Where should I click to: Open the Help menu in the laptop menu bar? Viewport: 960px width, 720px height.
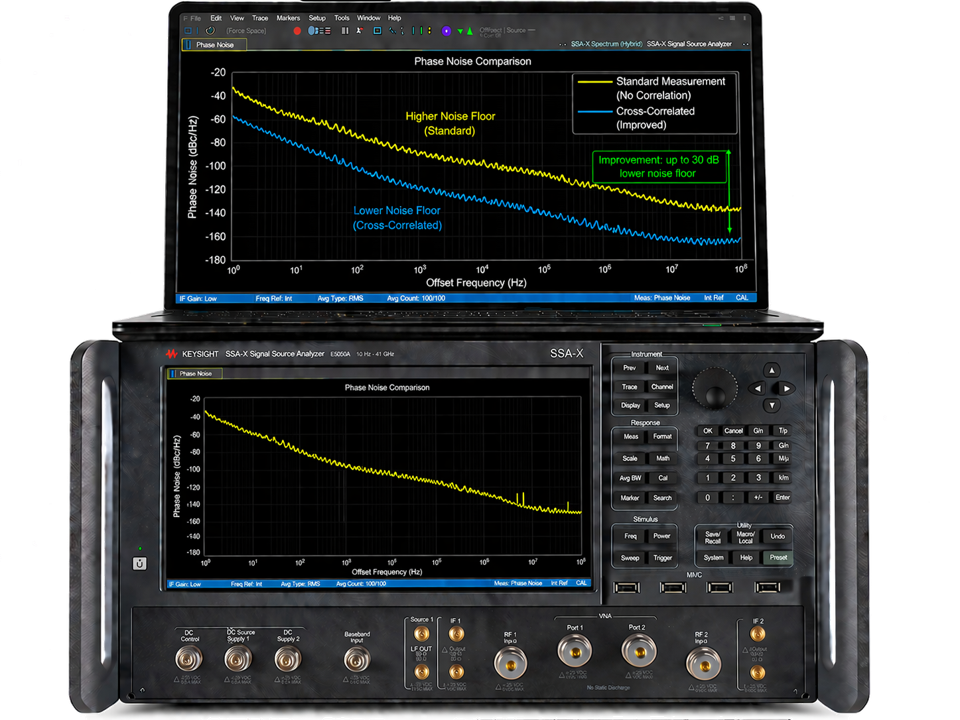(x=395, y=18)
